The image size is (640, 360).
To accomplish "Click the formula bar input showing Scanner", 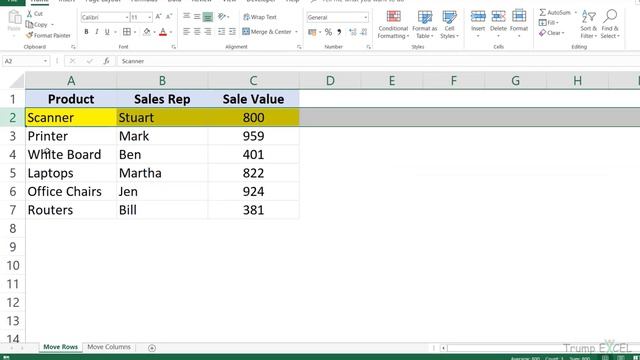I will 379,61.
